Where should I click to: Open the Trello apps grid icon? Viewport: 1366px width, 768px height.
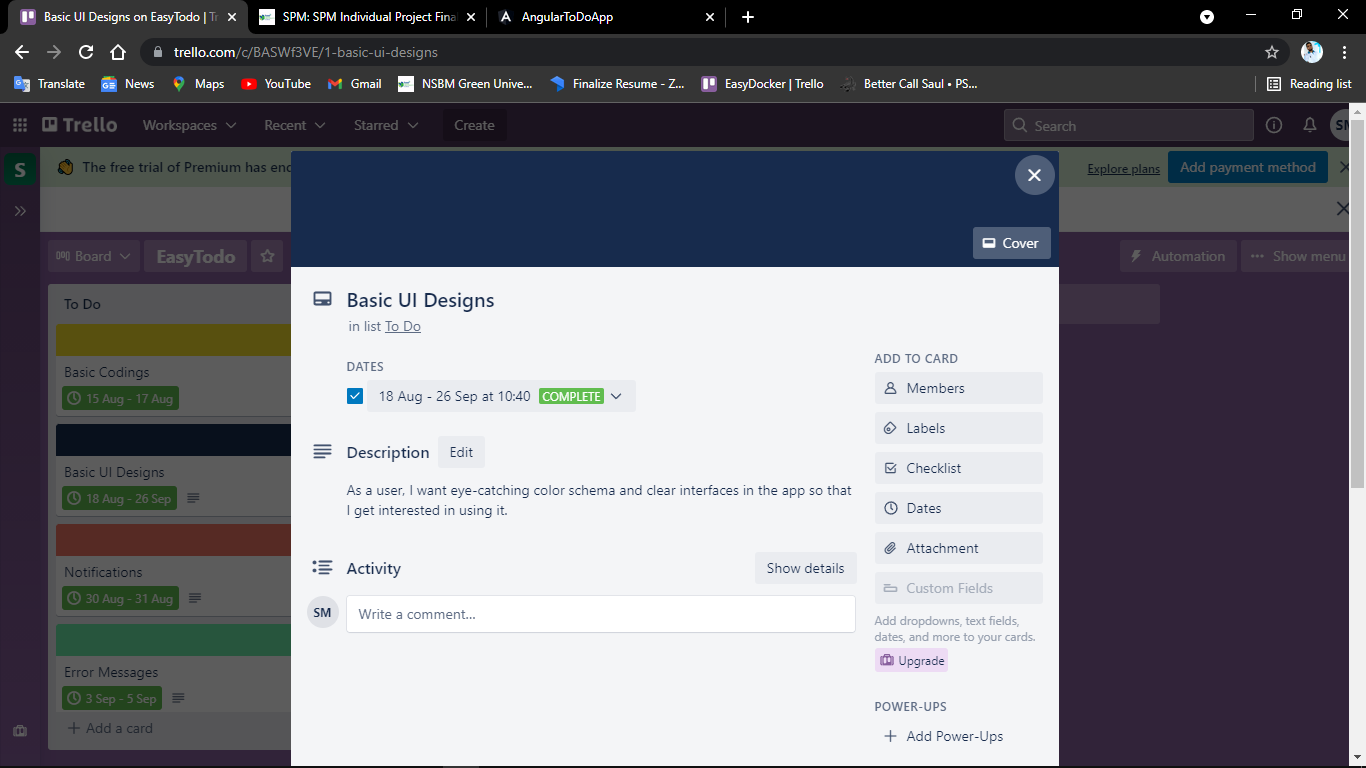(20, 125)
